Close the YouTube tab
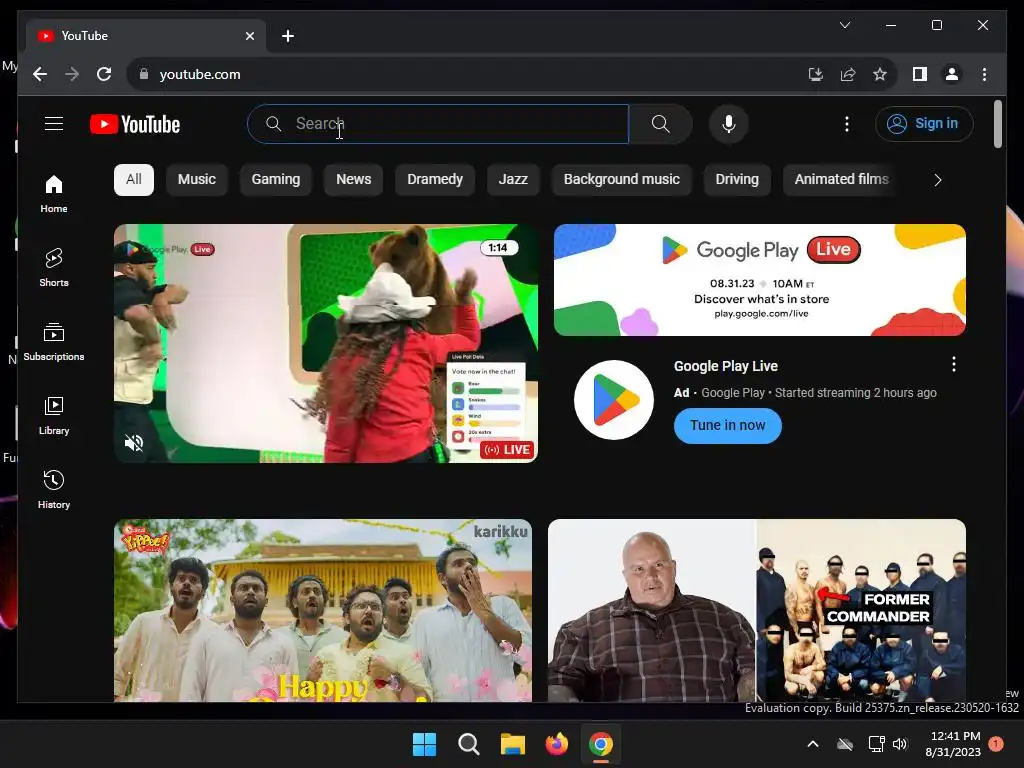The image size is (1024, 768). tap(249, 36)
